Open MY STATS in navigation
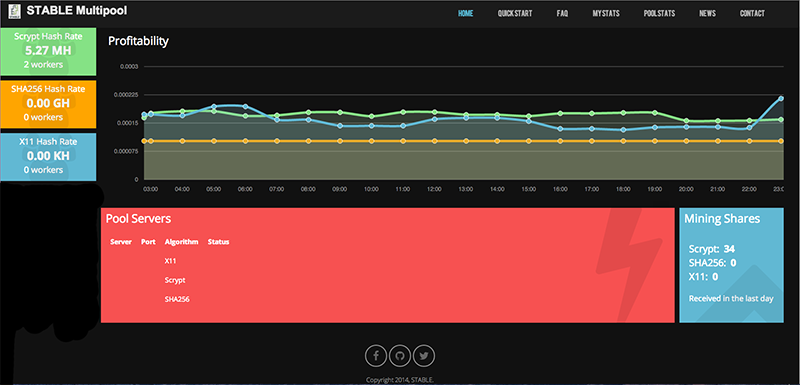This screenshot has width=800, height=385. click(x=606, y=14)
